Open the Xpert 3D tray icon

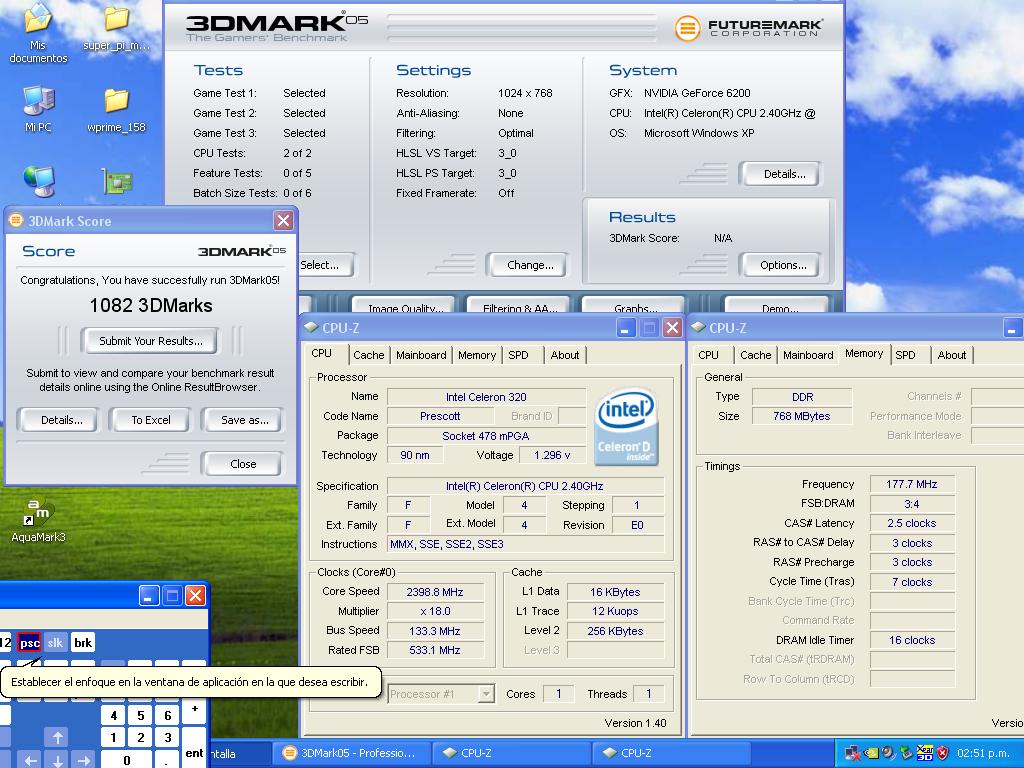click(924, 753)
